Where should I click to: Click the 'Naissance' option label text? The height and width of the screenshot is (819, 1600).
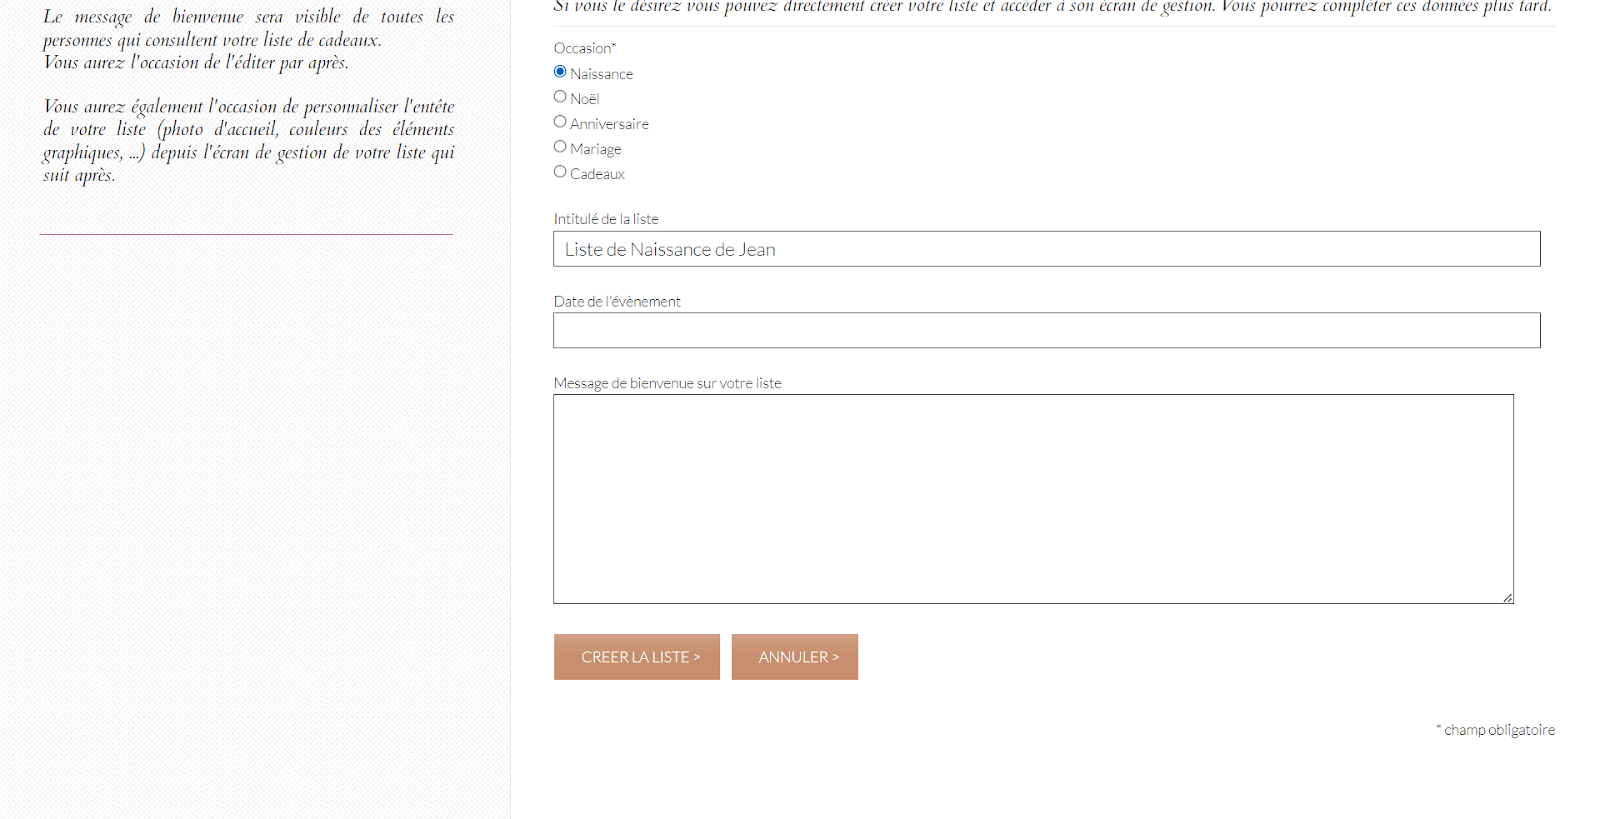601,74
